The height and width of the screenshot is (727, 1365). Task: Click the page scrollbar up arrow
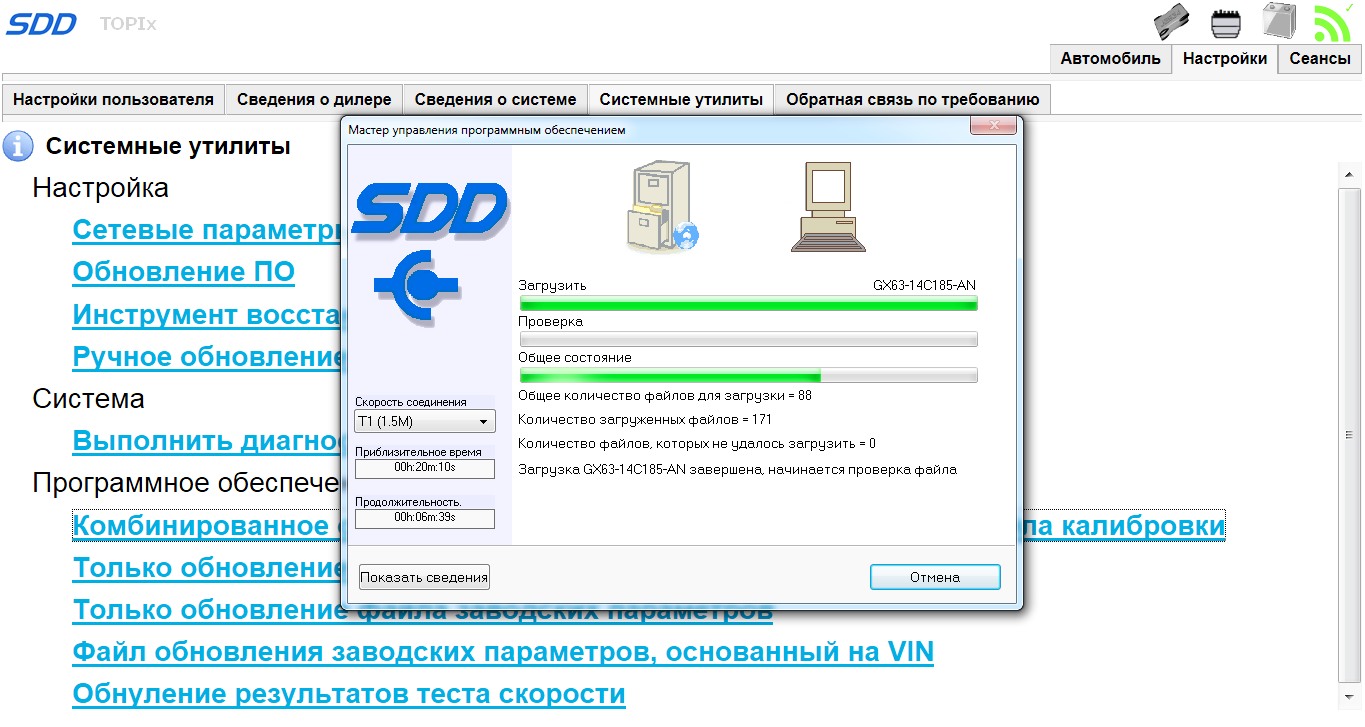(x=1347, y=174)
